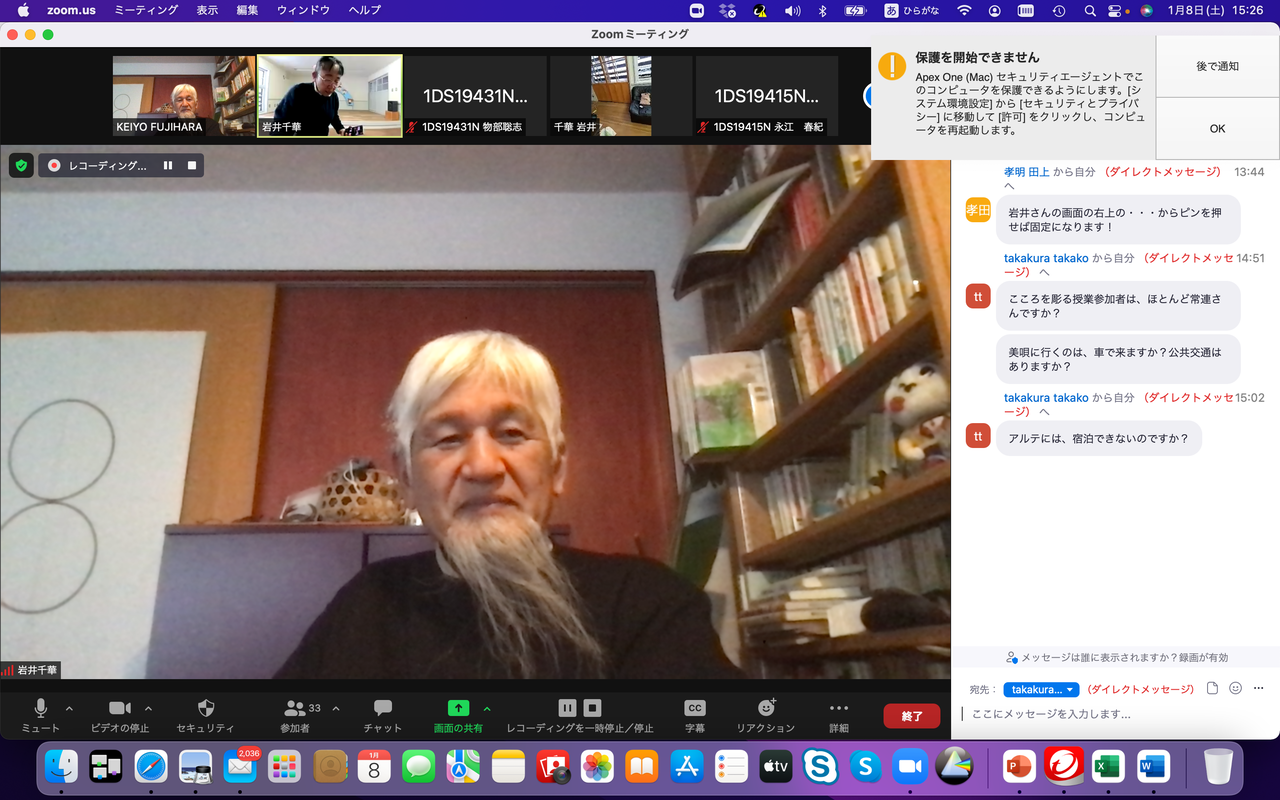
Task: Open Safari from the Dock
Action: click(151, 766)
